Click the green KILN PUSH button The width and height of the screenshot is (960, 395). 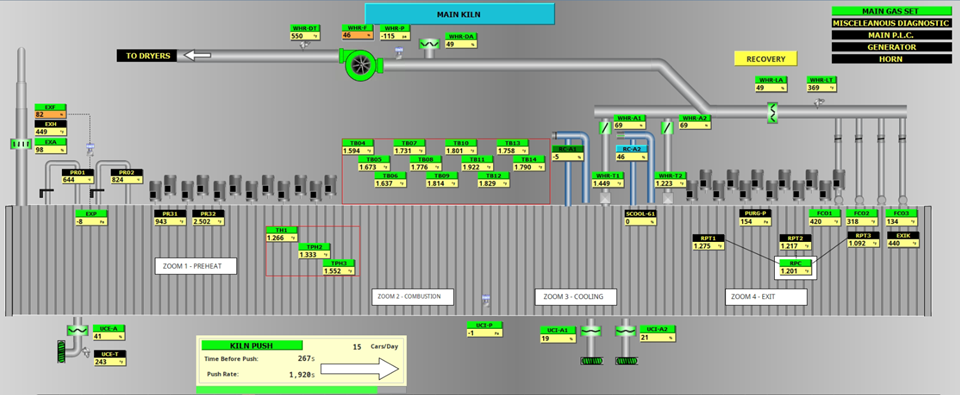[x=252, y=345]
